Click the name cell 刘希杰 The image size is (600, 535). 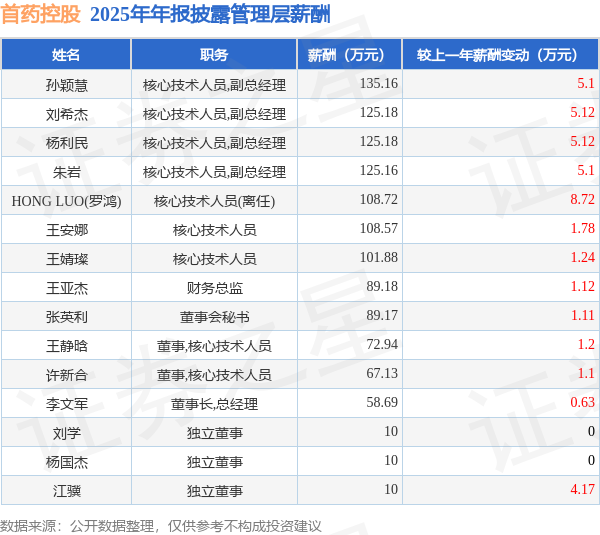coord(67,114)
